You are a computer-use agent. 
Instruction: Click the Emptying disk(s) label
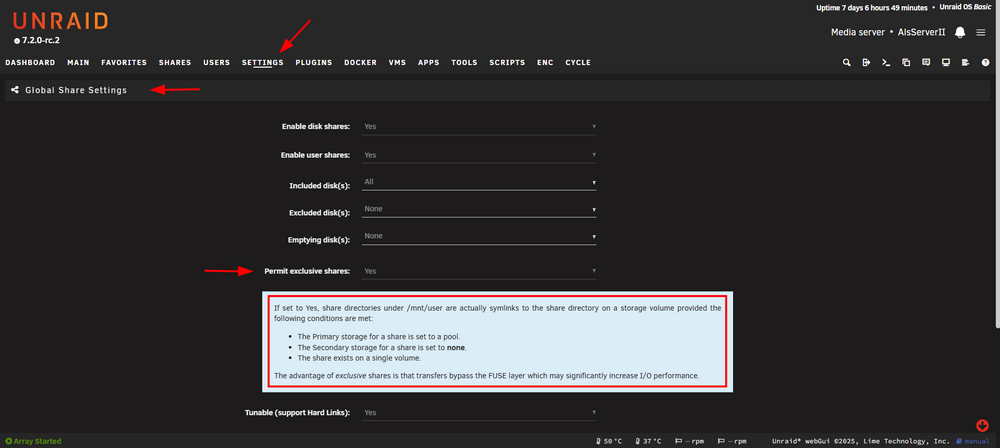[x=319, y=240]
